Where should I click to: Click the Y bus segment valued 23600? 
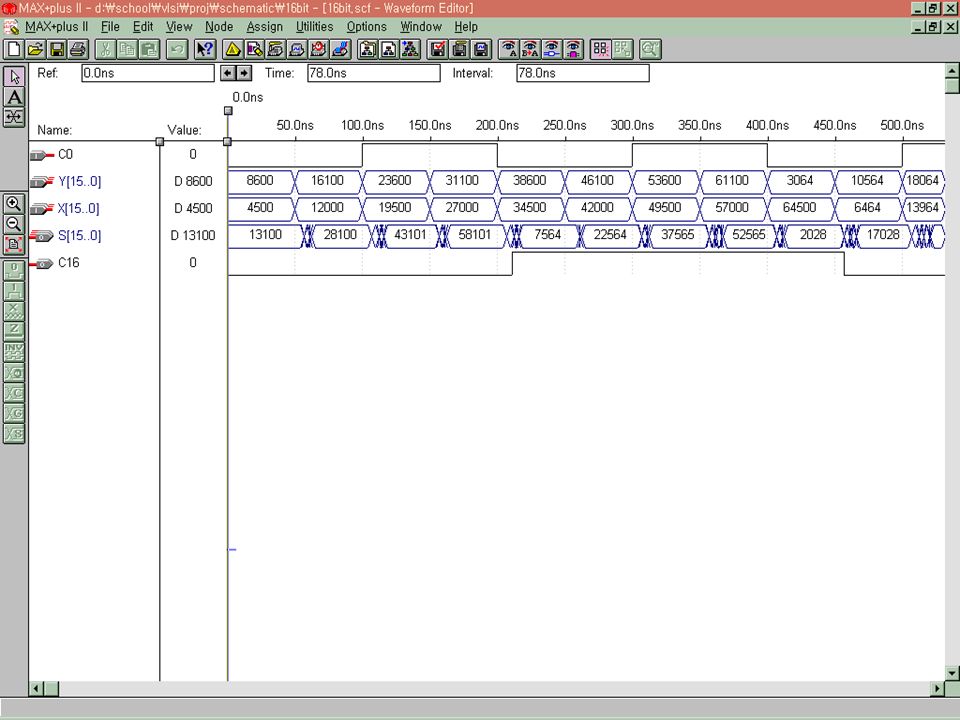point(395,181)
